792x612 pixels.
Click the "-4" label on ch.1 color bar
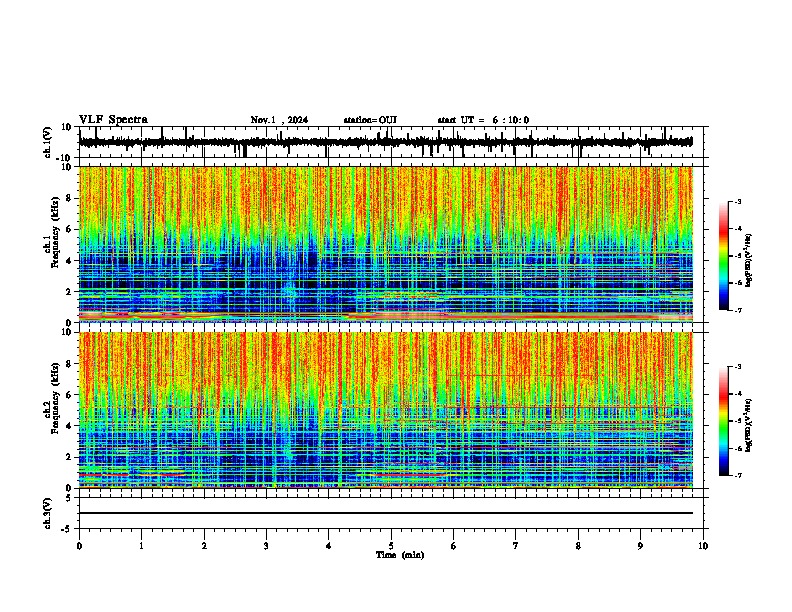pos(738,229)
